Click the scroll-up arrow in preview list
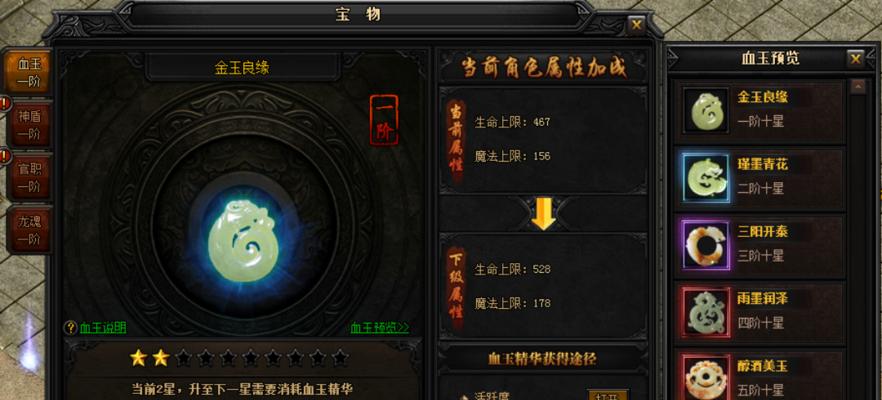The image size is (882, 400). 857,87
